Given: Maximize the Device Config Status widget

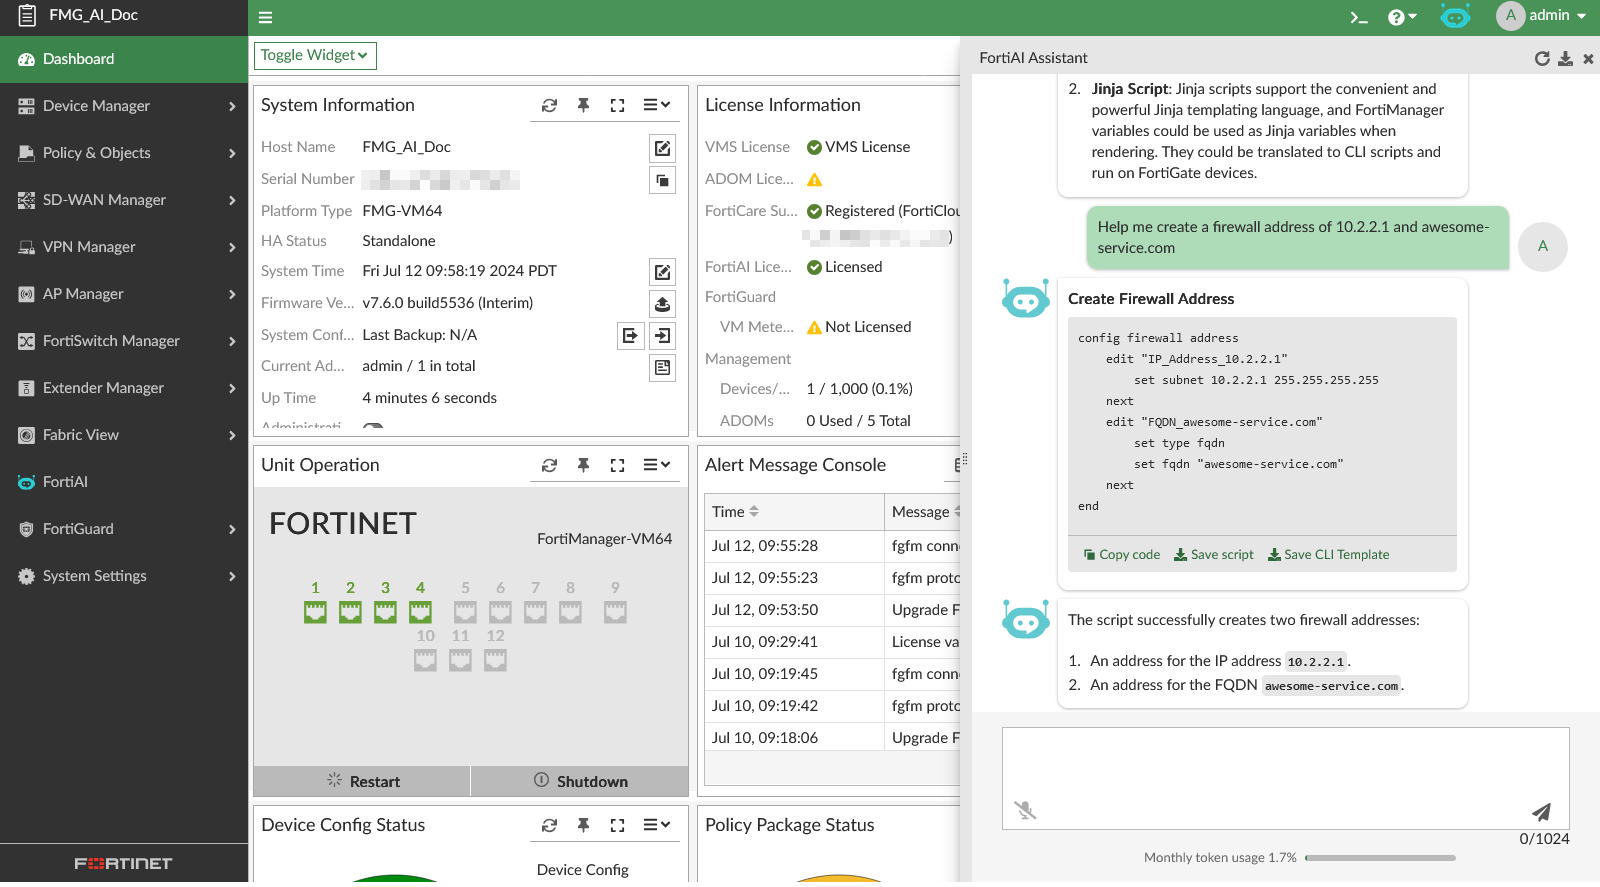Looking at the screenshot, I should (617, 825).
